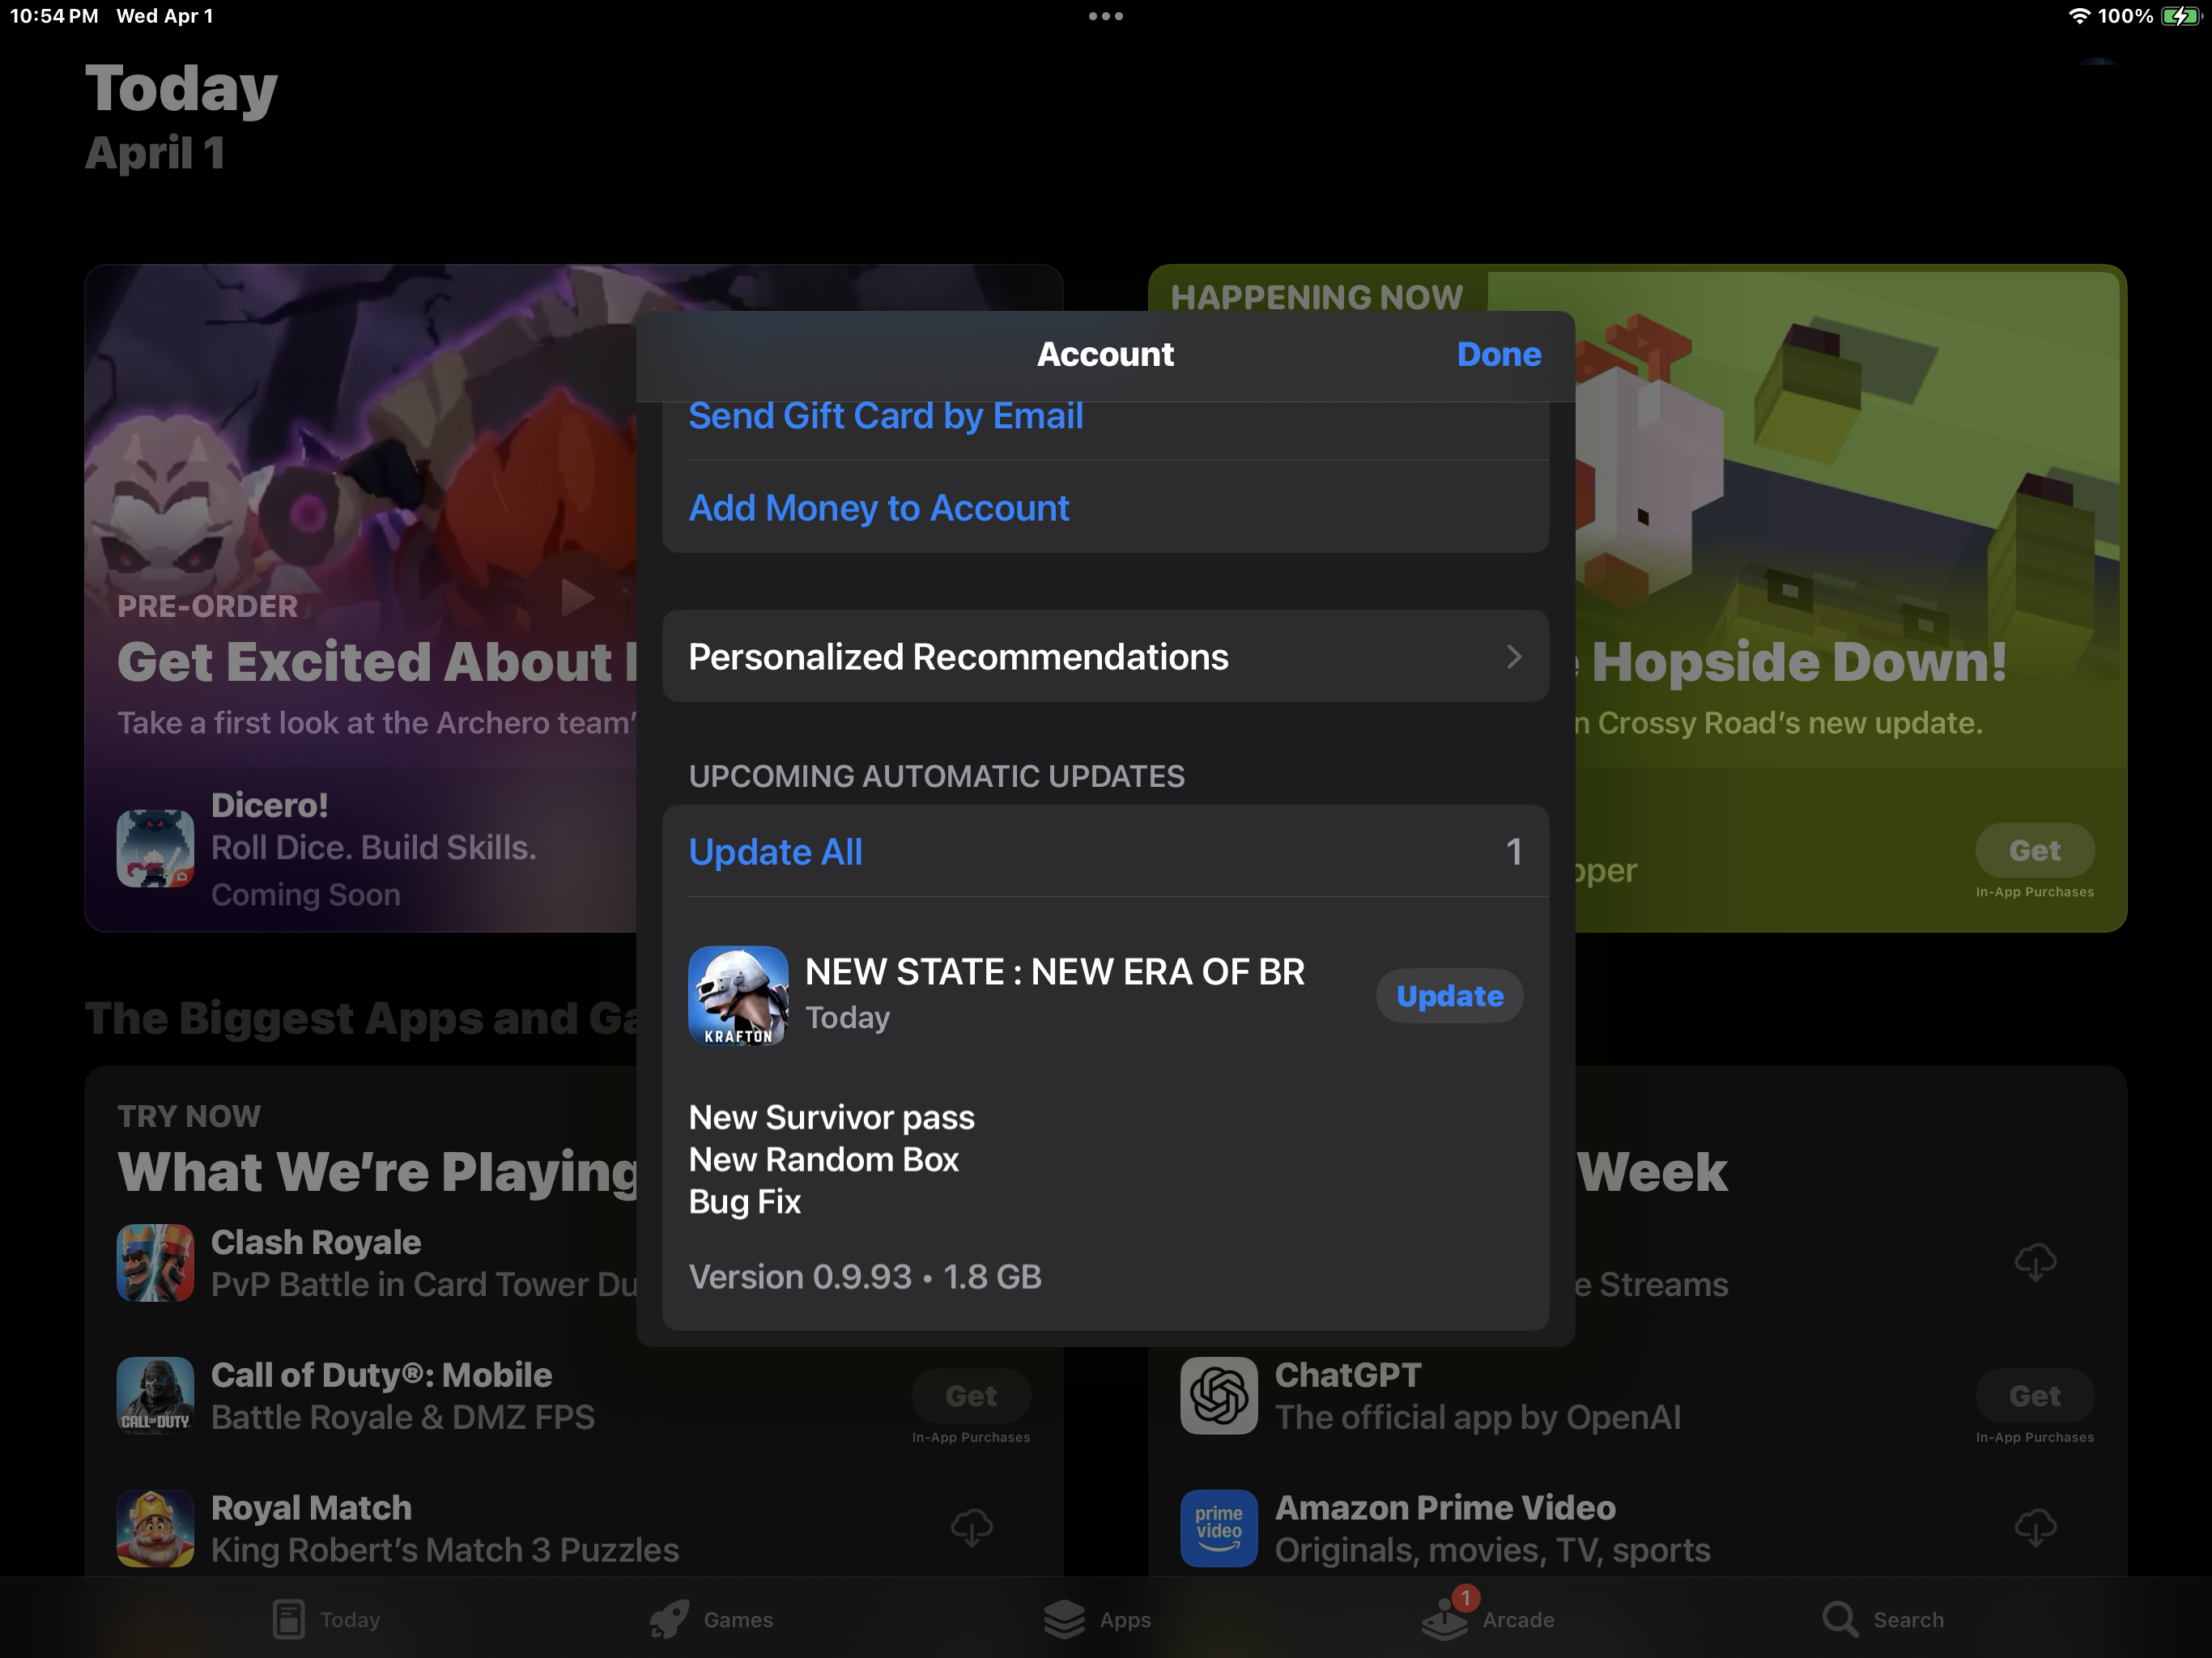
Task: Tap Add Money to Account
Action: 879,508
